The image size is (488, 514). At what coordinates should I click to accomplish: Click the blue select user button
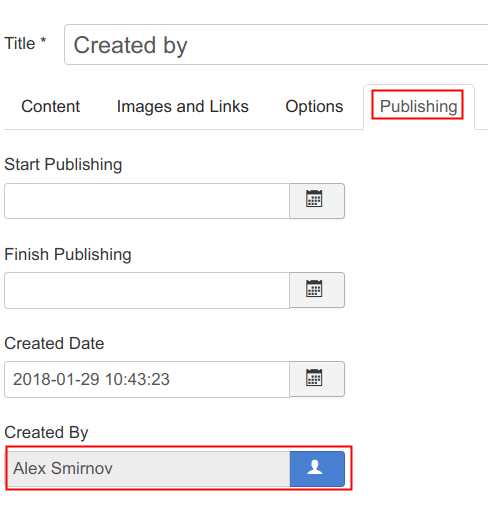317,468
